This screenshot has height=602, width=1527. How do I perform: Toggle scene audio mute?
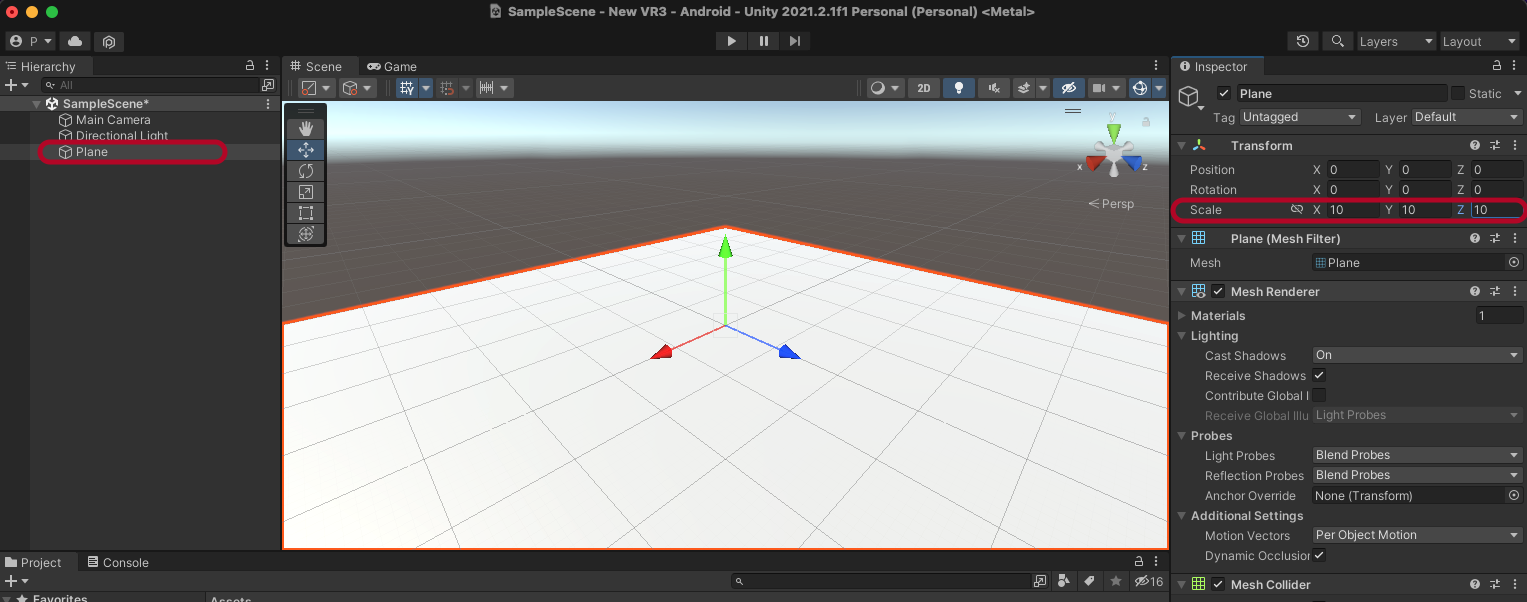point(993,88)
